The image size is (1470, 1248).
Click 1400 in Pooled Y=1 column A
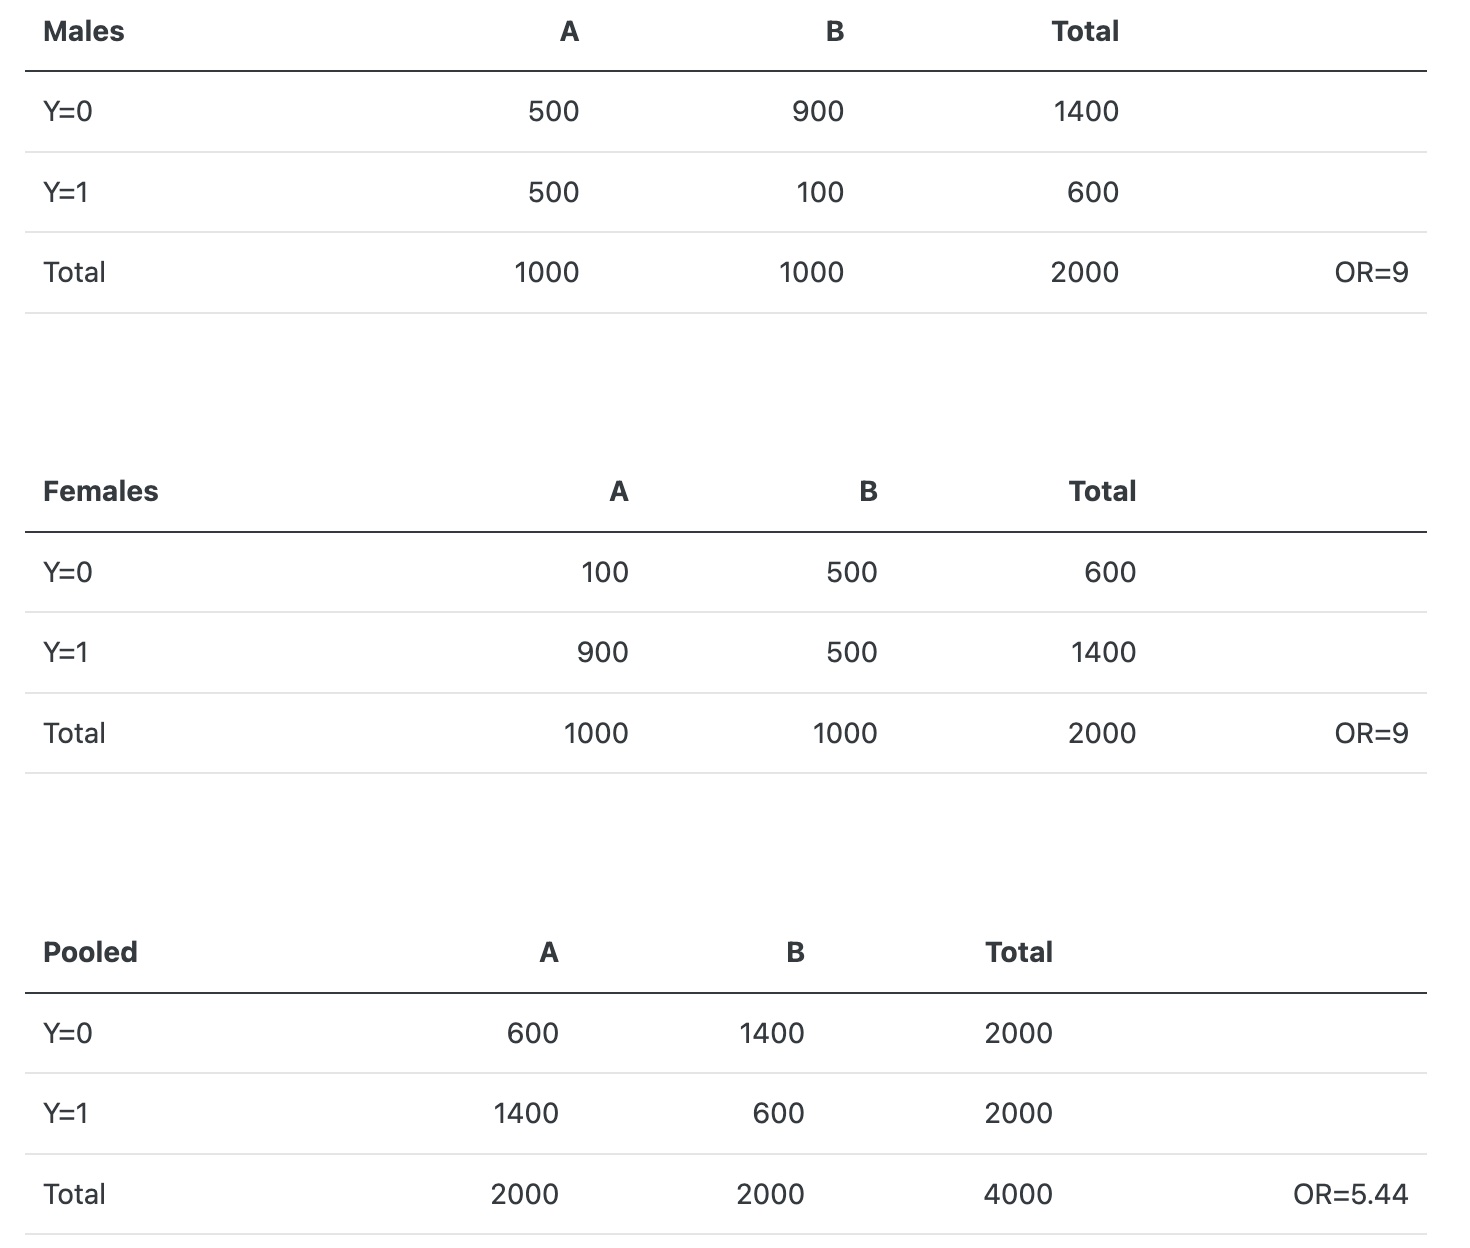[x=526, y=1113]
